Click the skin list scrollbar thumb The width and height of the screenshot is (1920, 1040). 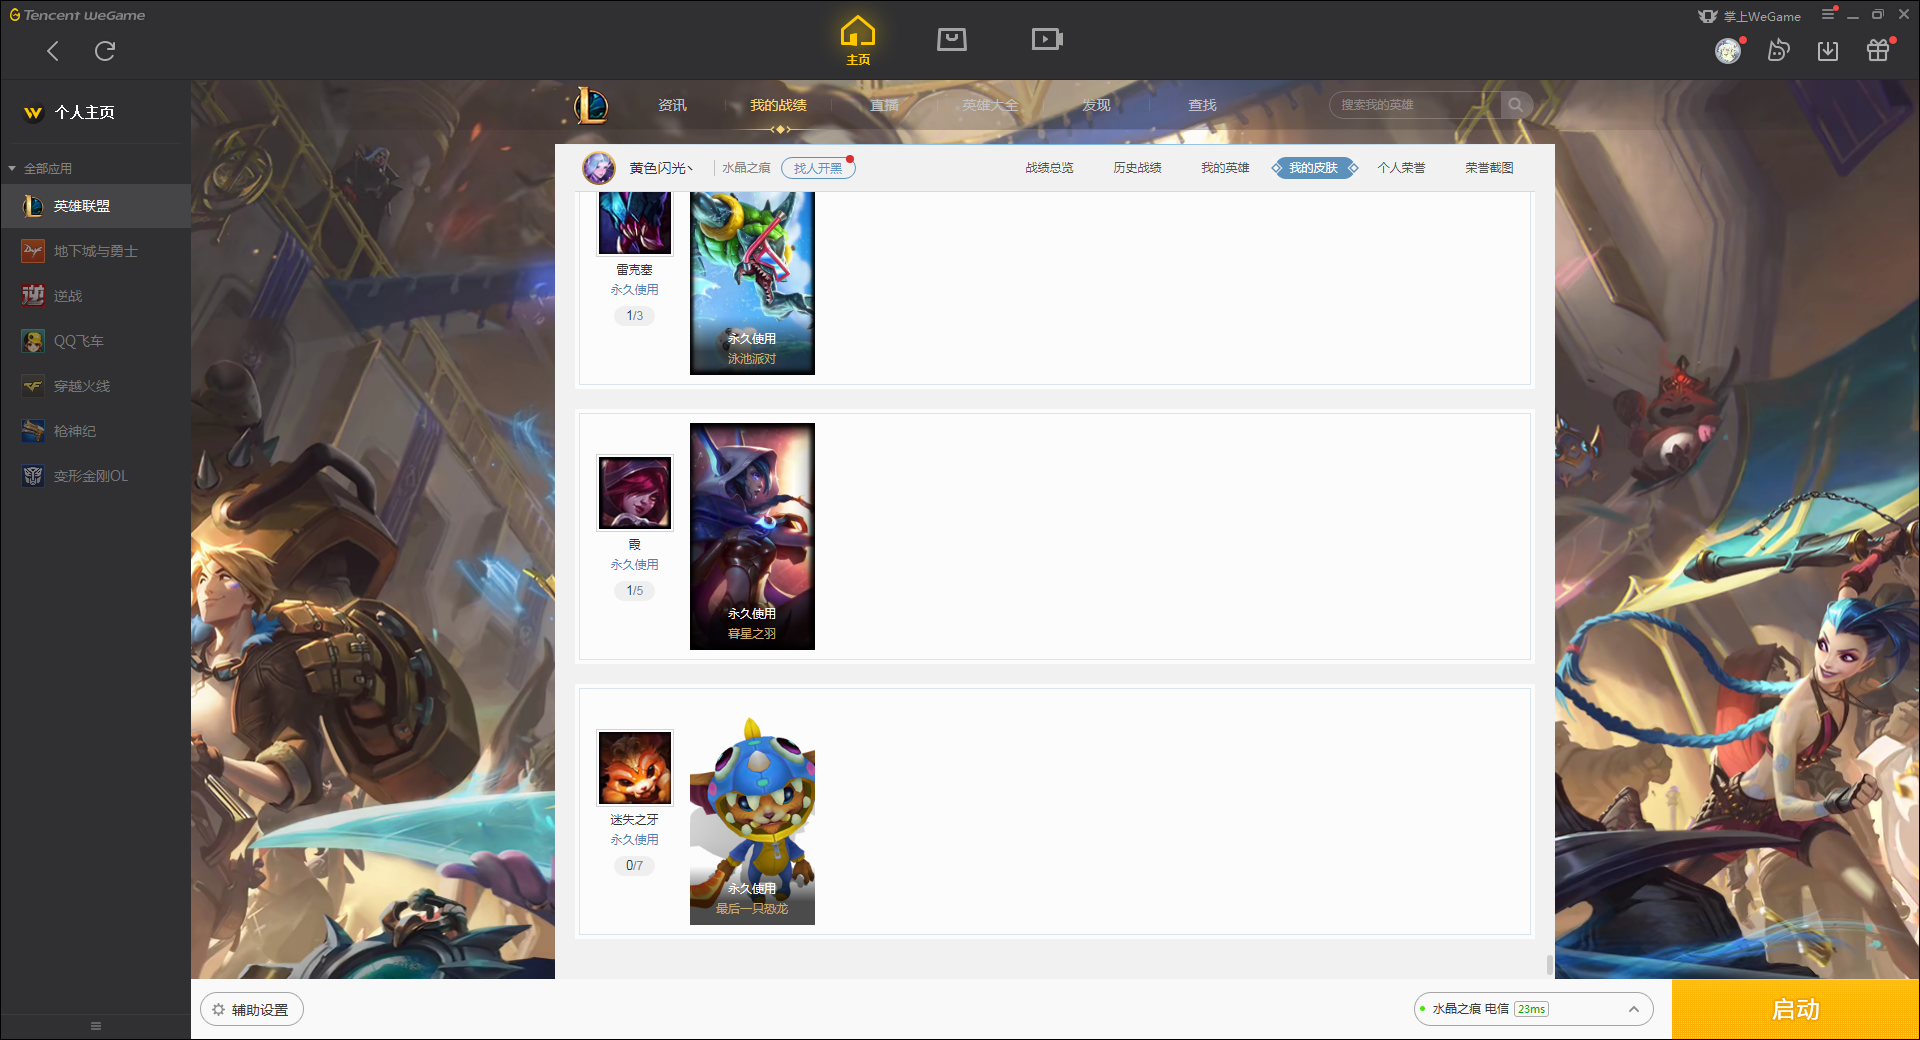pos(1550,965)
